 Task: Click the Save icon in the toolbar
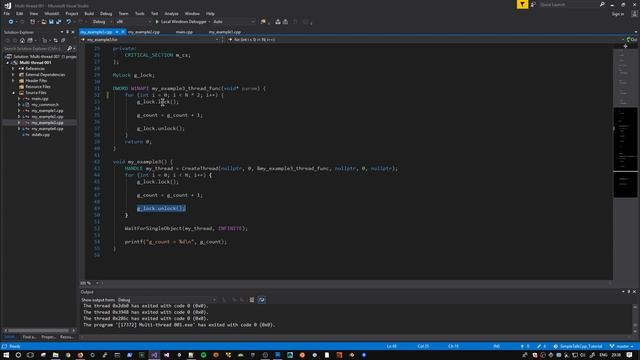pos(51,22)
